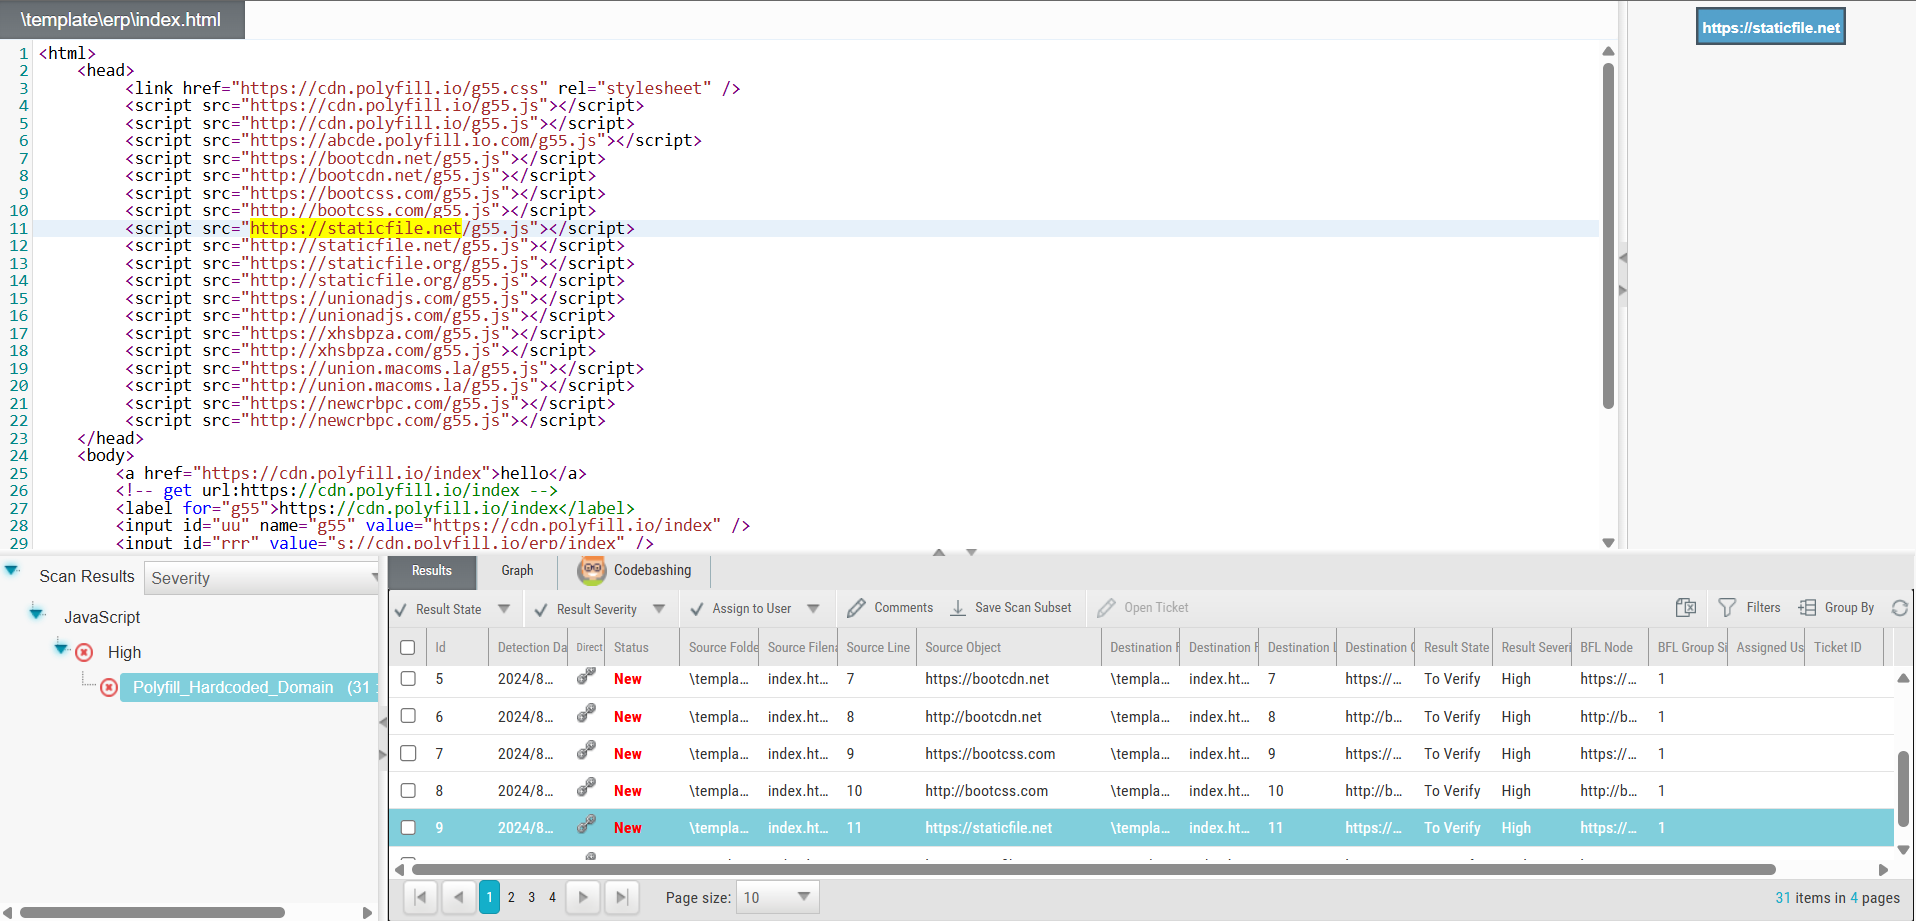Screen dimensions: 1916x921
Task: Click the Group By icon
Action: 1807,608
